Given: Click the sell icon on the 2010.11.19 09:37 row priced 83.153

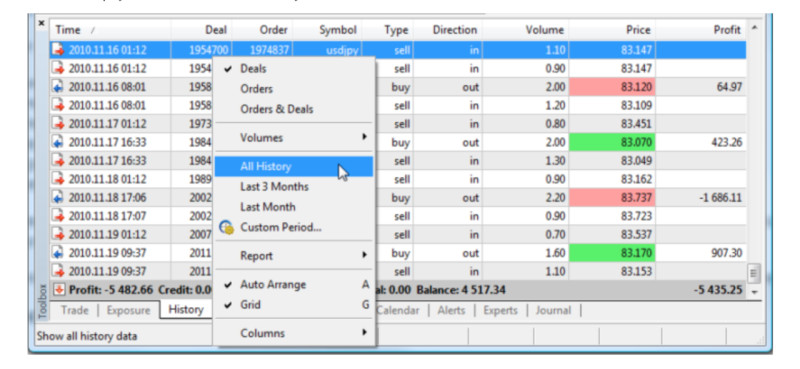Looking at the screenshot, I should (x=58, y=272).
